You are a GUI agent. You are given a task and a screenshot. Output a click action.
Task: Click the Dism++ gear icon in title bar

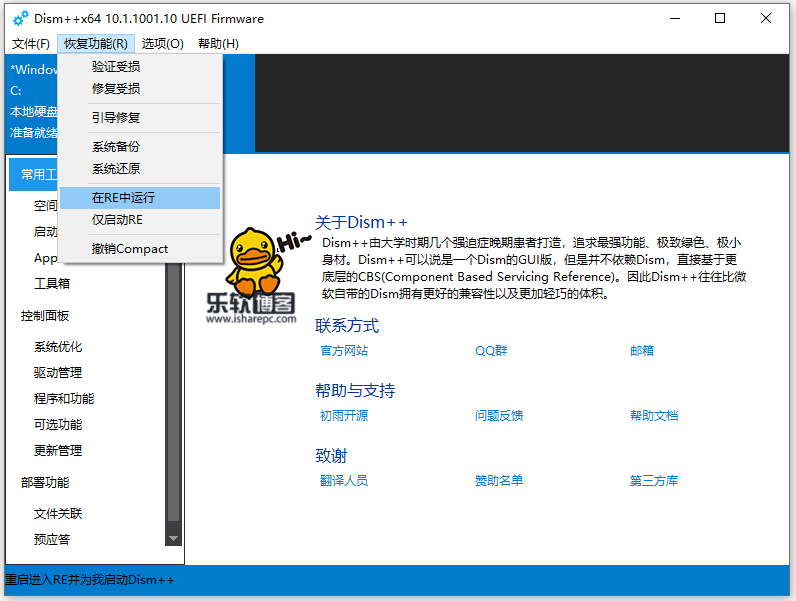coord(20,19)
